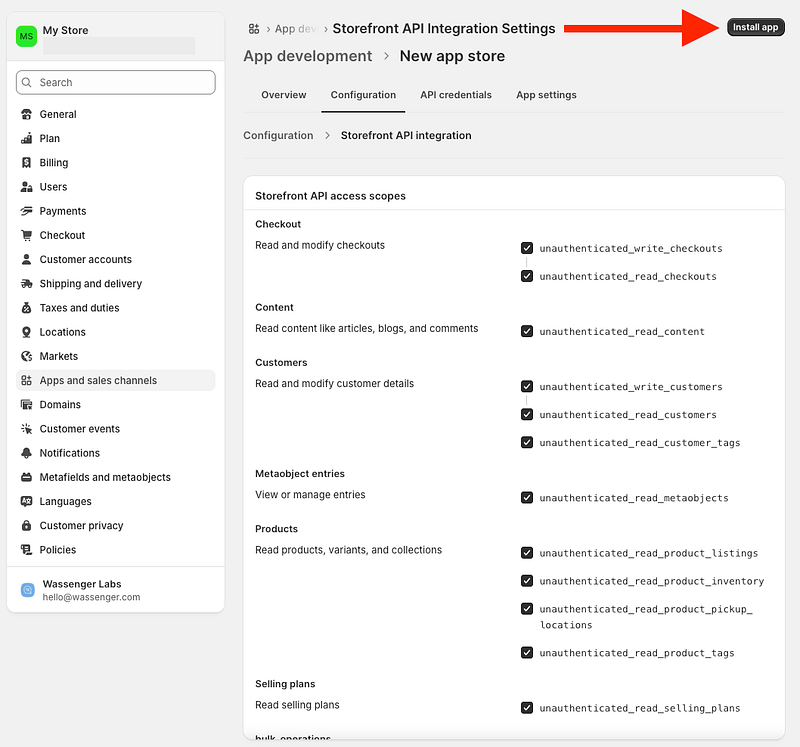This screenshot has width=800, height=747.
Task: Click the Payments icon in sidebar
Action: coord(27,211)
